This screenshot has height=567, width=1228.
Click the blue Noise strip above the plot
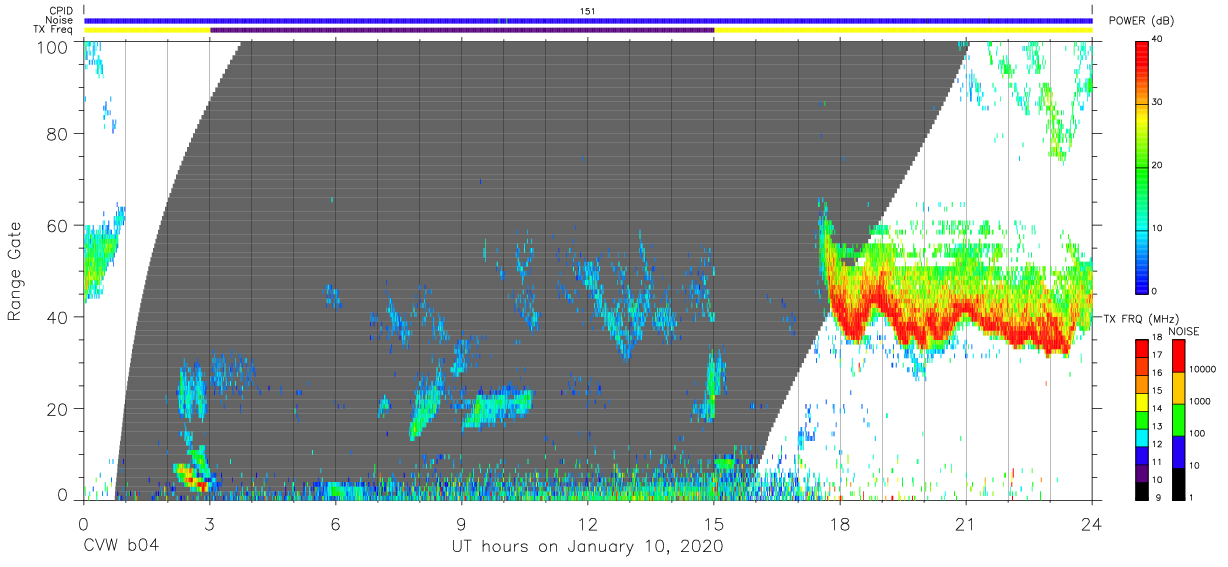click(x=588, y=20)
